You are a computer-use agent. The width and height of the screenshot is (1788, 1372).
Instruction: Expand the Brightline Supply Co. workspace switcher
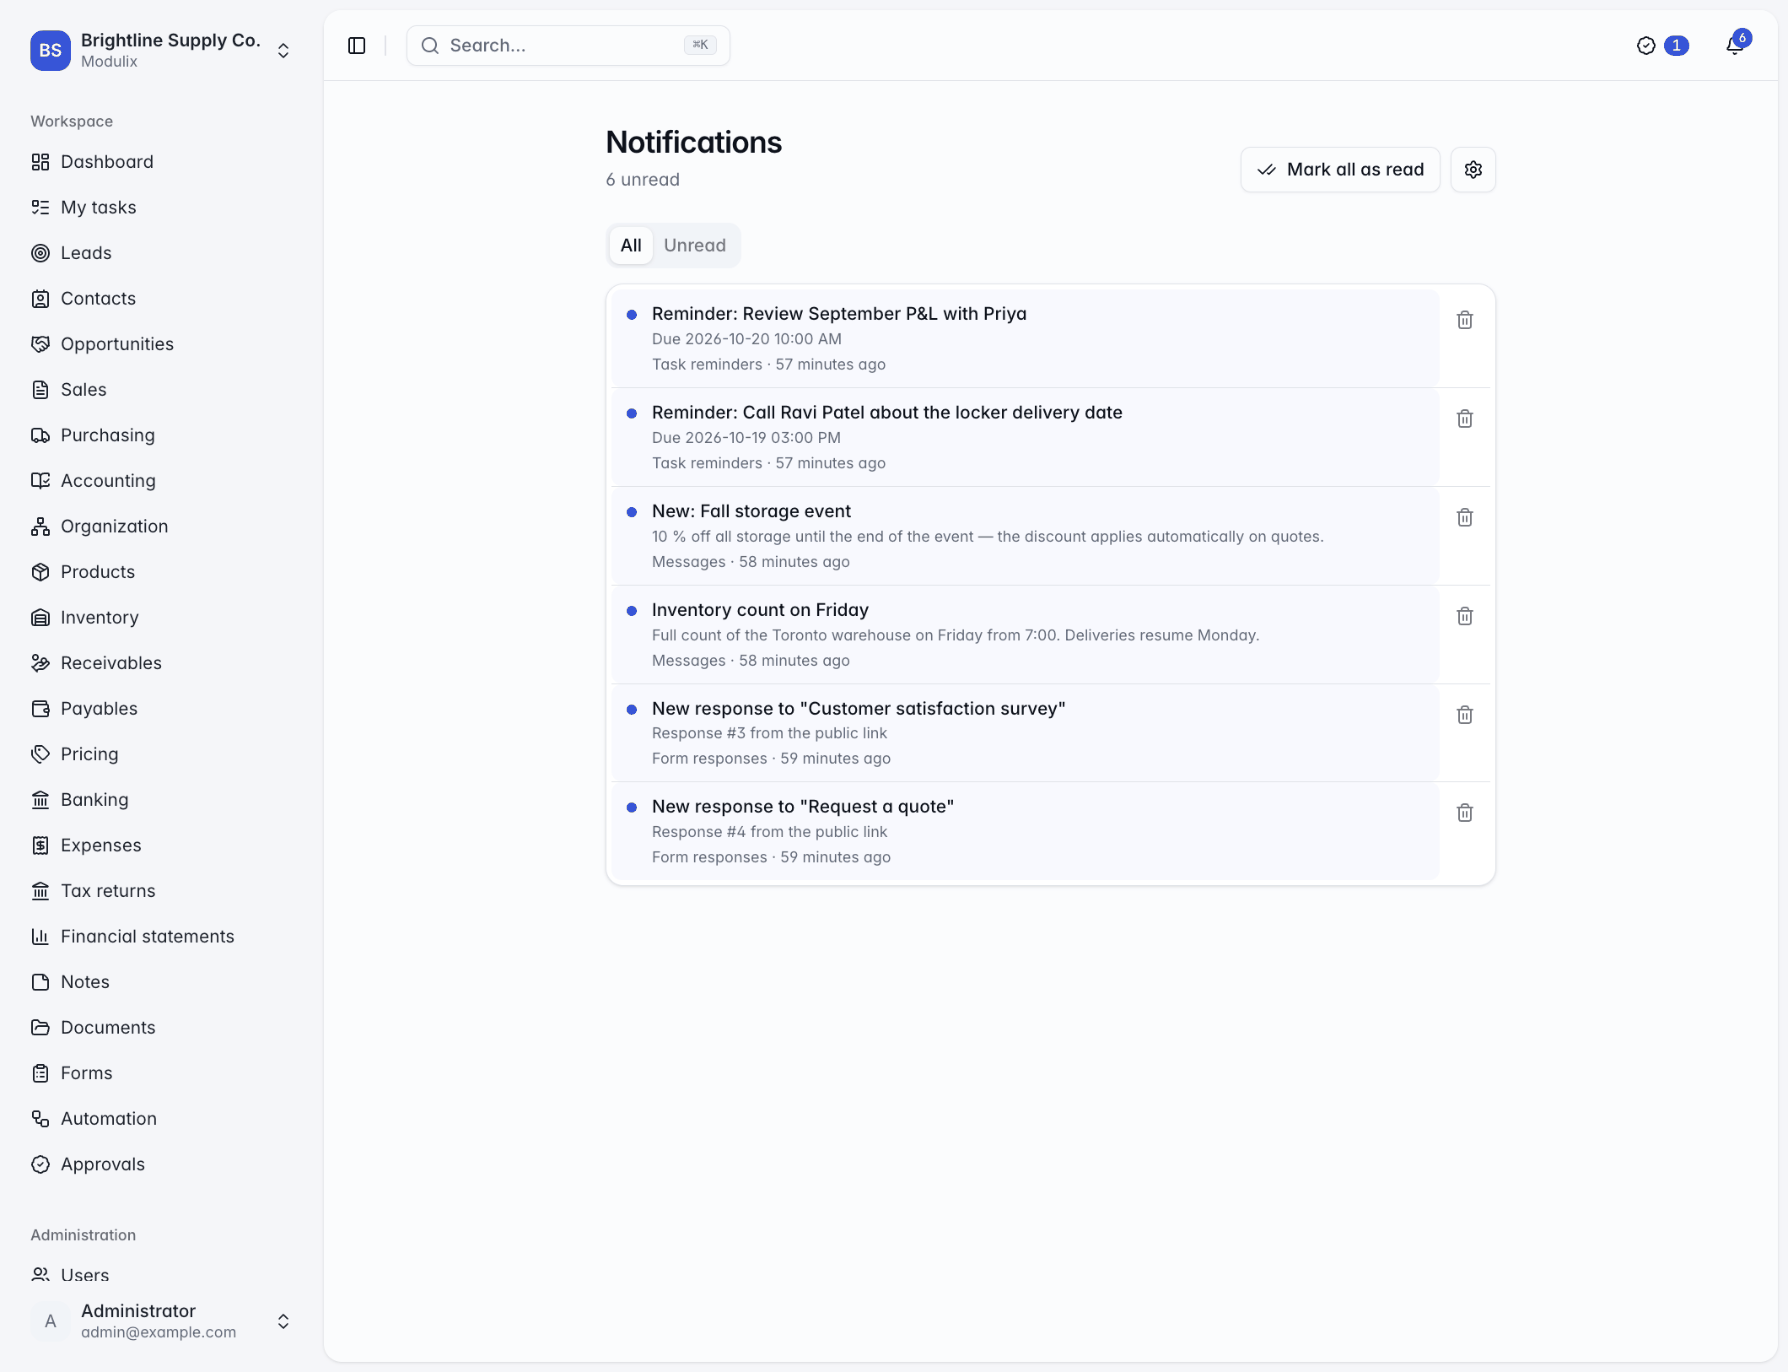283,51
